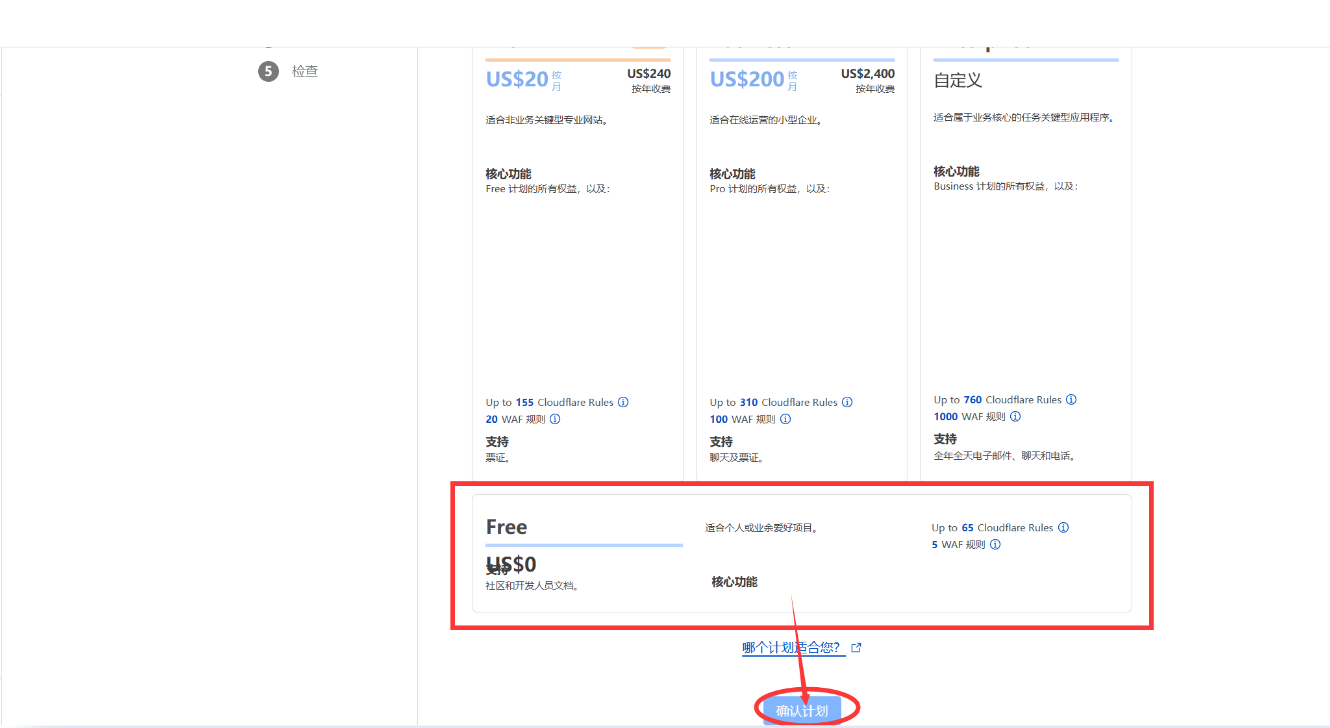The image size is (1330, 728).
Task: Click the step 5 circle icon
Action: (x=268, y=71)
